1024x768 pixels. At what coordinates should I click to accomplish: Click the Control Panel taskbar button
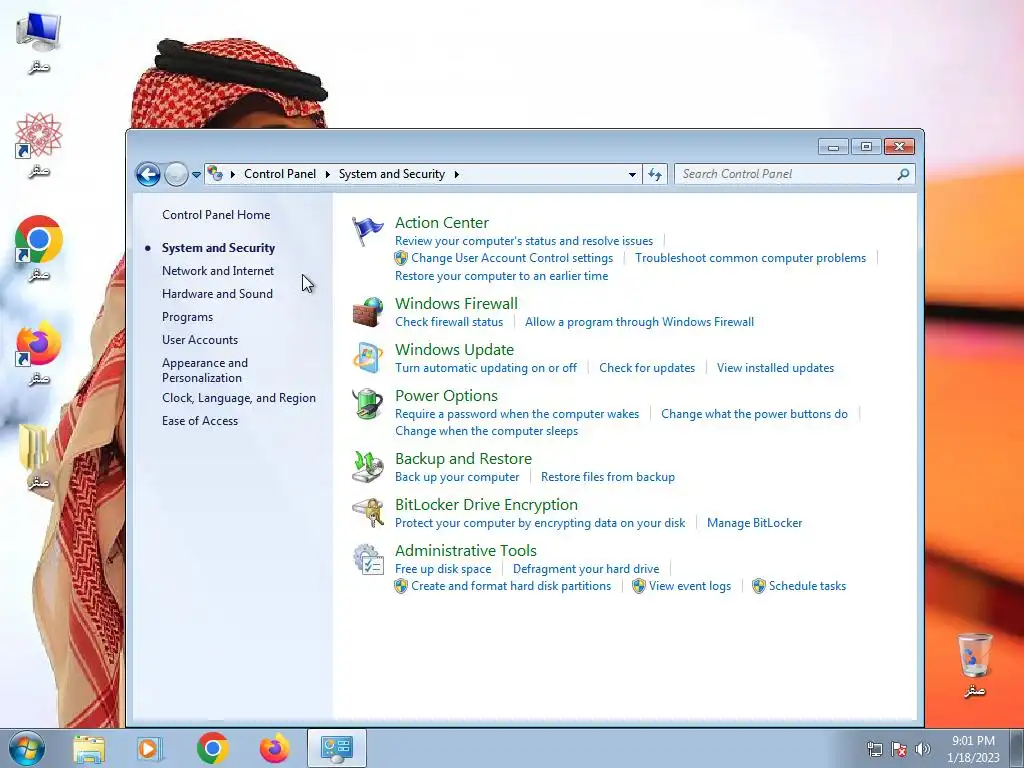click(337, 748)
